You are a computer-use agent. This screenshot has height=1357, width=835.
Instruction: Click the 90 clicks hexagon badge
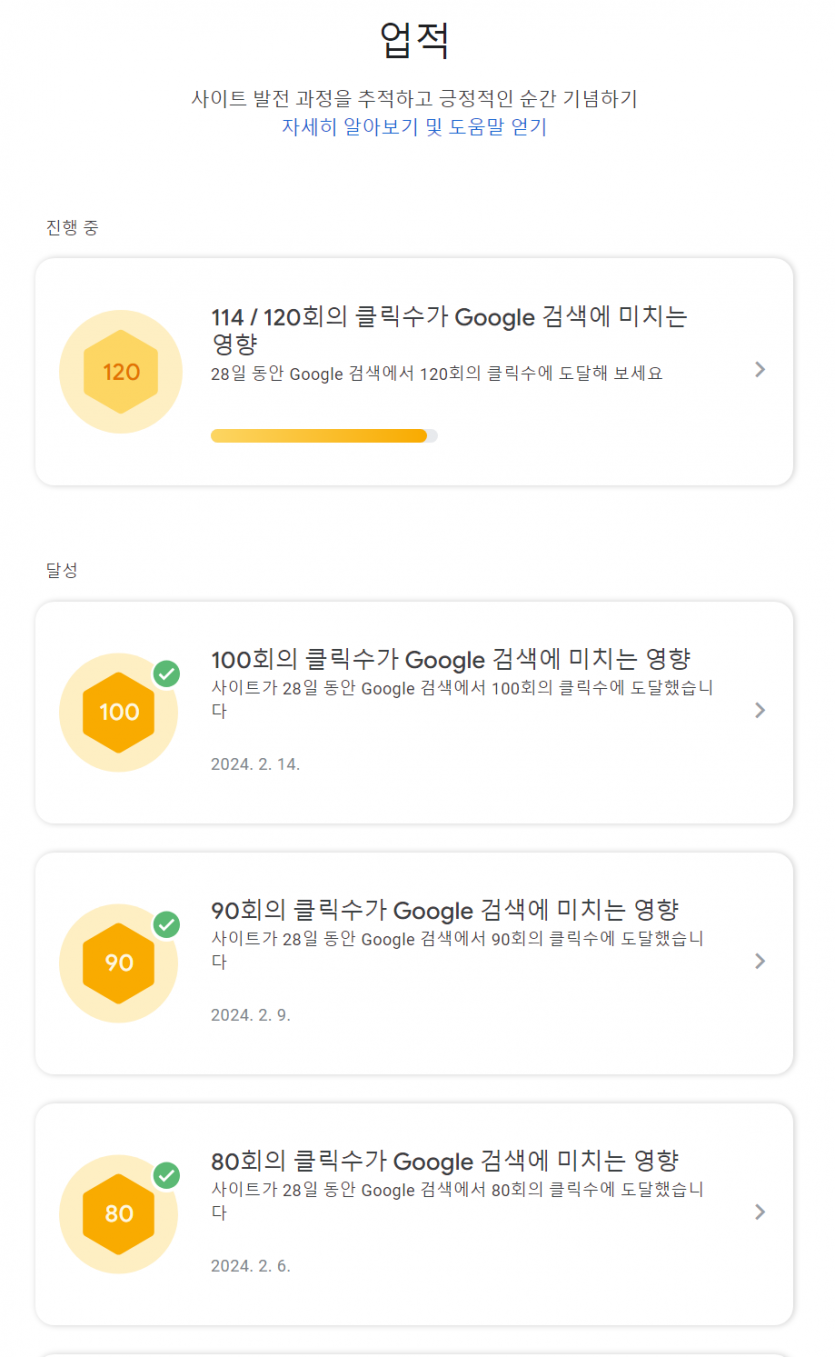pyautogui.click(x=119, y=963)
